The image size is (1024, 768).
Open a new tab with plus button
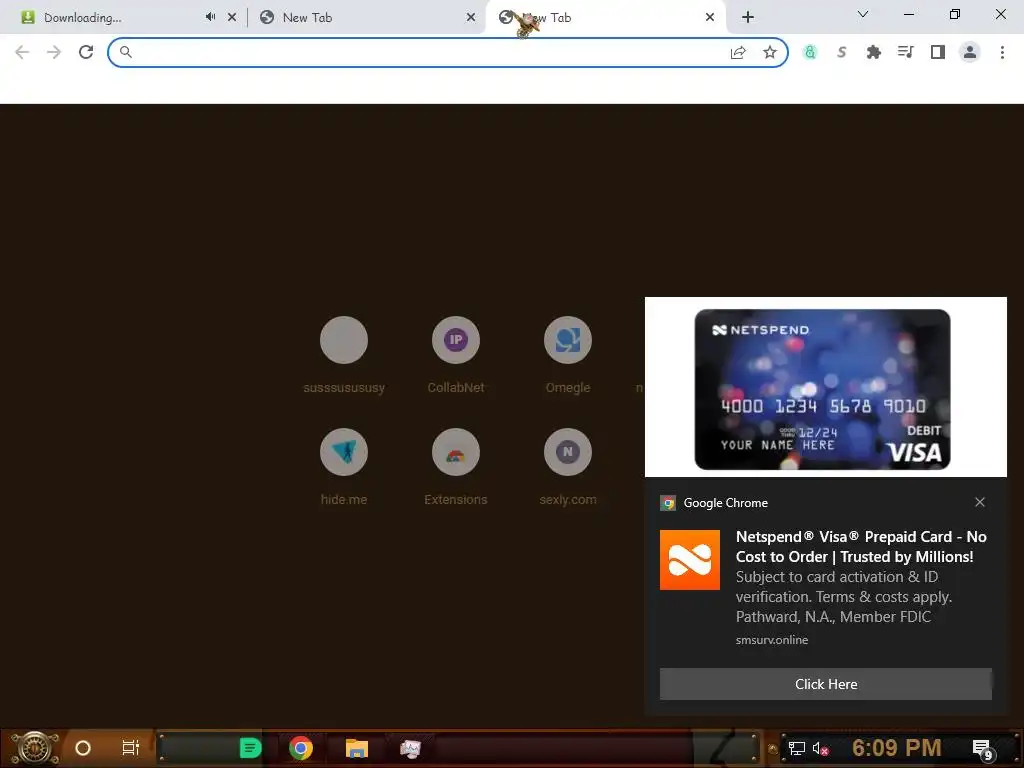point(748,18)
